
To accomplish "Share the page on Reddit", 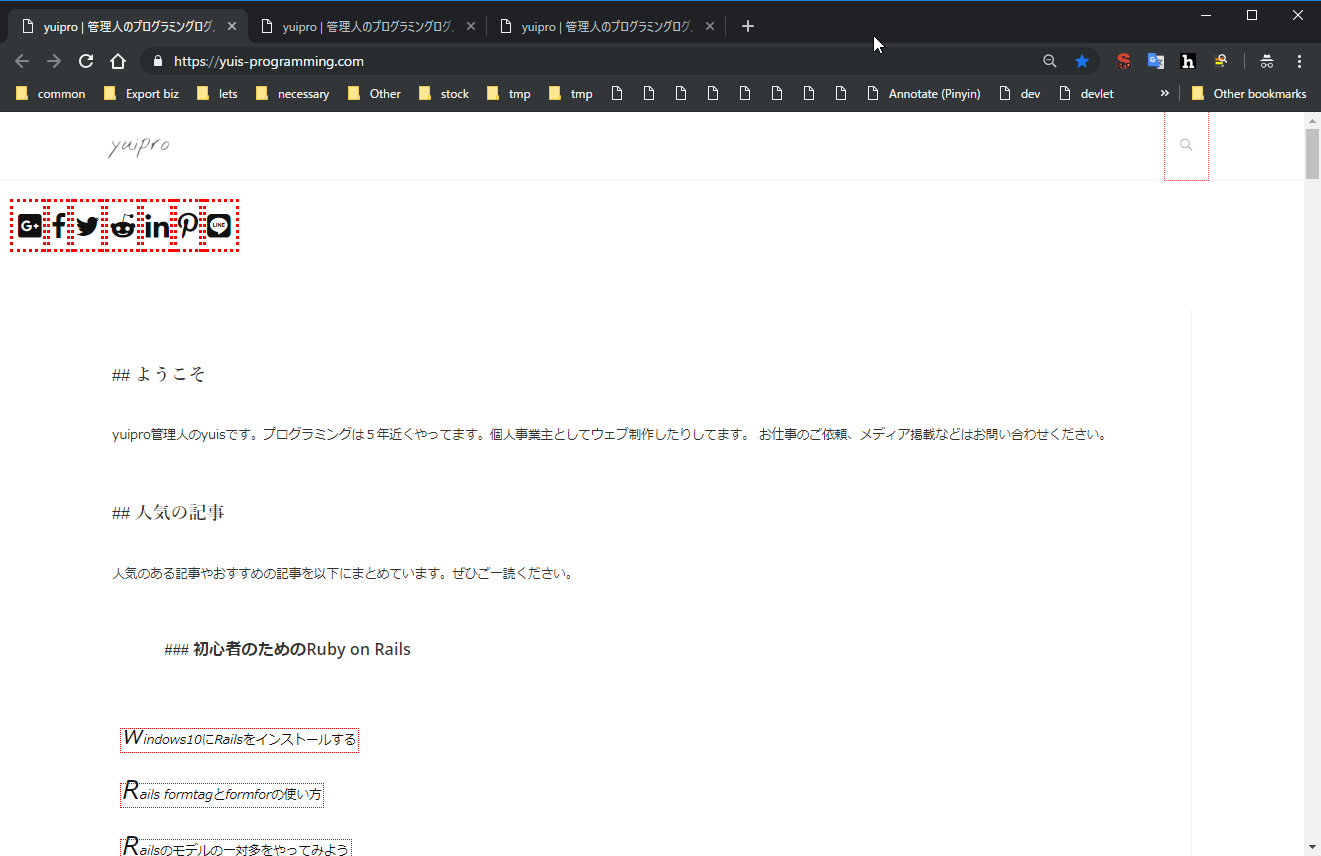I will [123, 226].
